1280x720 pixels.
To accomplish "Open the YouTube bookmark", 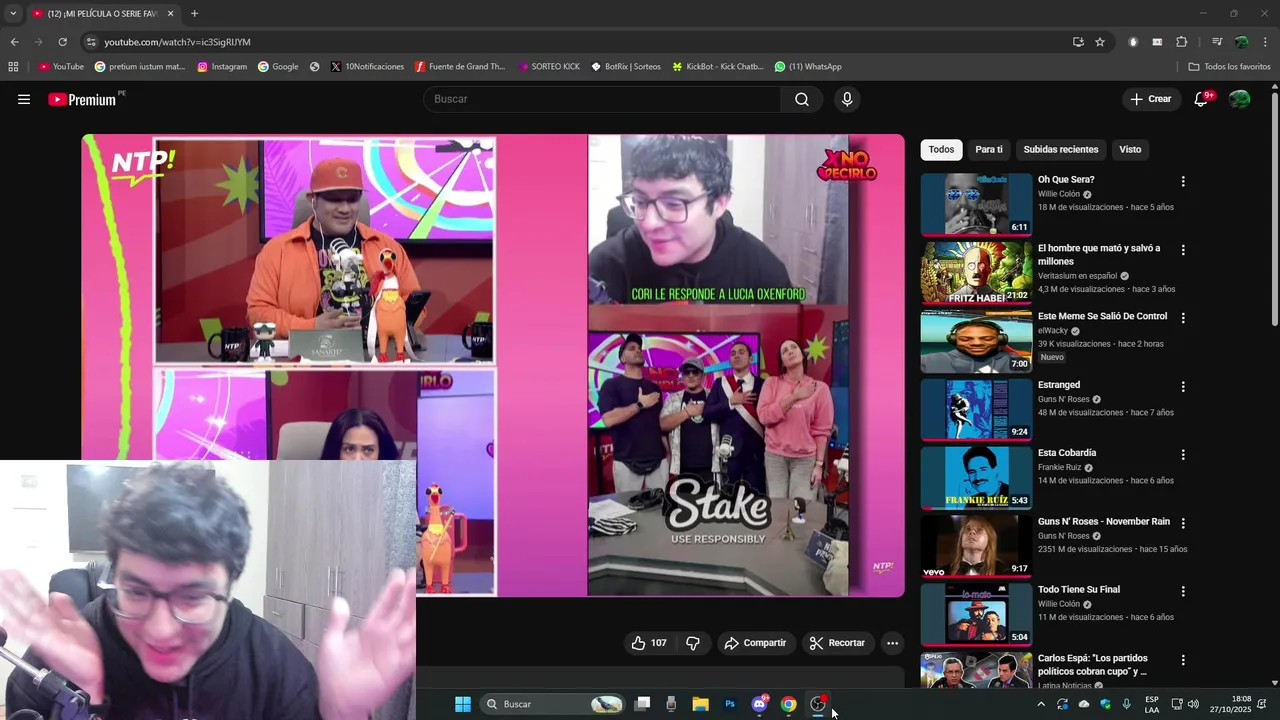I will click(61, 67).
